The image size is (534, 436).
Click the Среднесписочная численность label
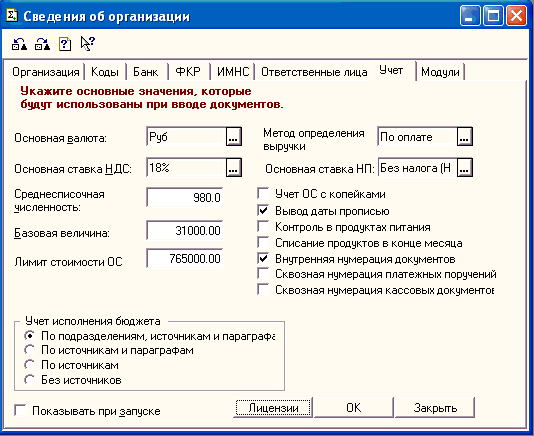click(59, 201)
